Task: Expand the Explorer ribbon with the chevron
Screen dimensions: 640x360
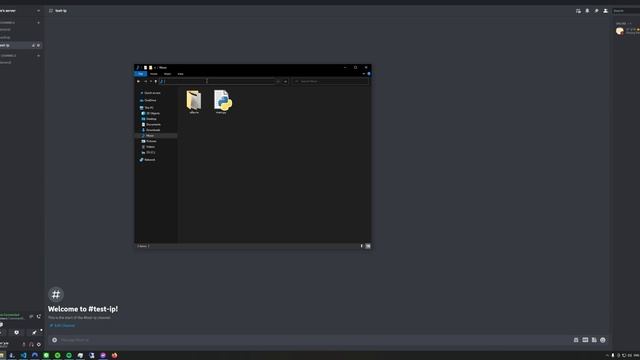Action: pyautogui.click(x=364, y=74)
